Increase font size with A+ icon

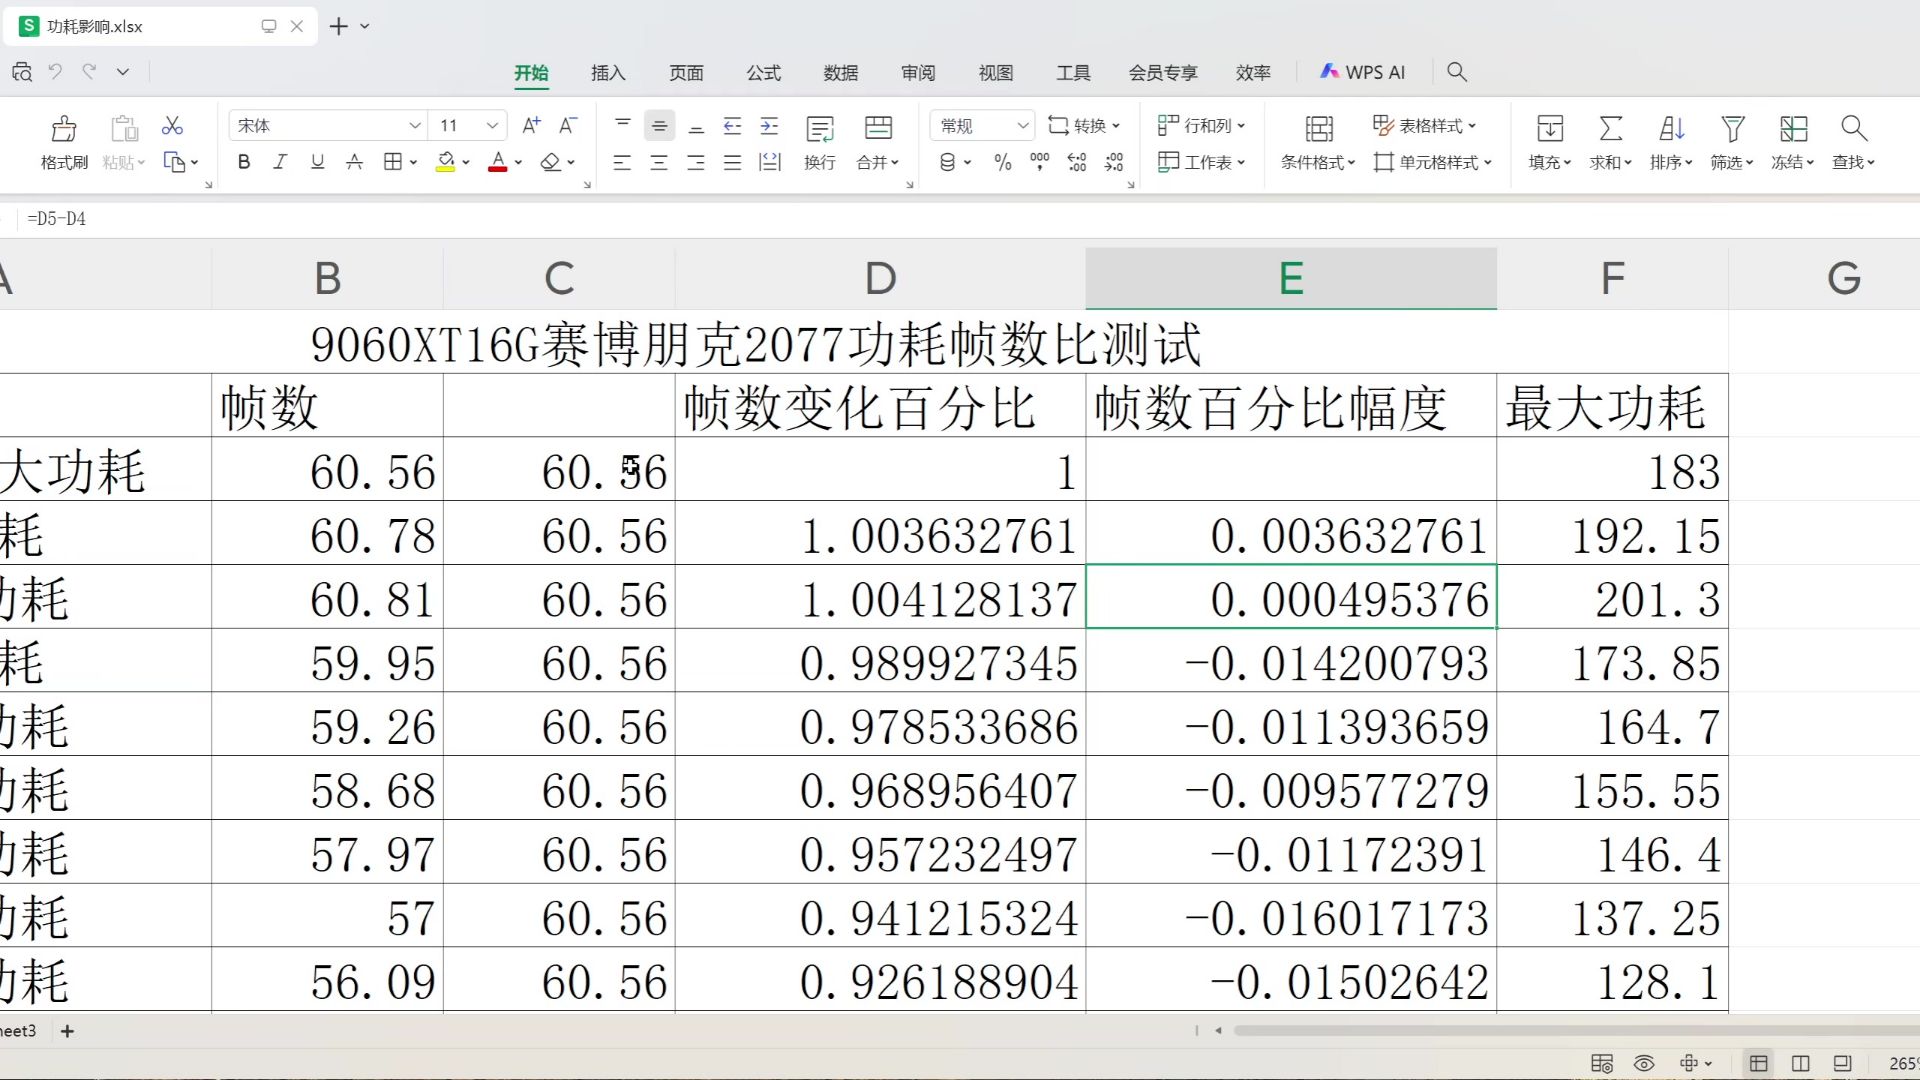click(x=531, y=125)
